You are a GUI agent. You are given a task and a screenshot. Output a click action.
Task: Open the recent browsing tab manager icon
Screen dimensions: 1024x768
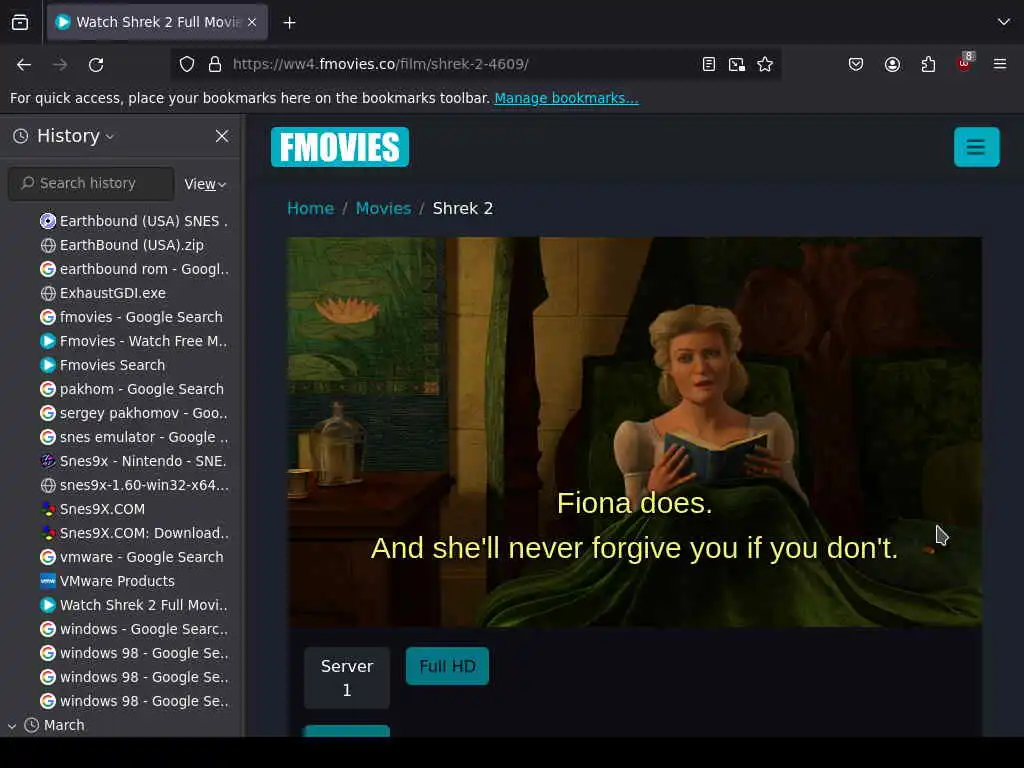[20, 22]
